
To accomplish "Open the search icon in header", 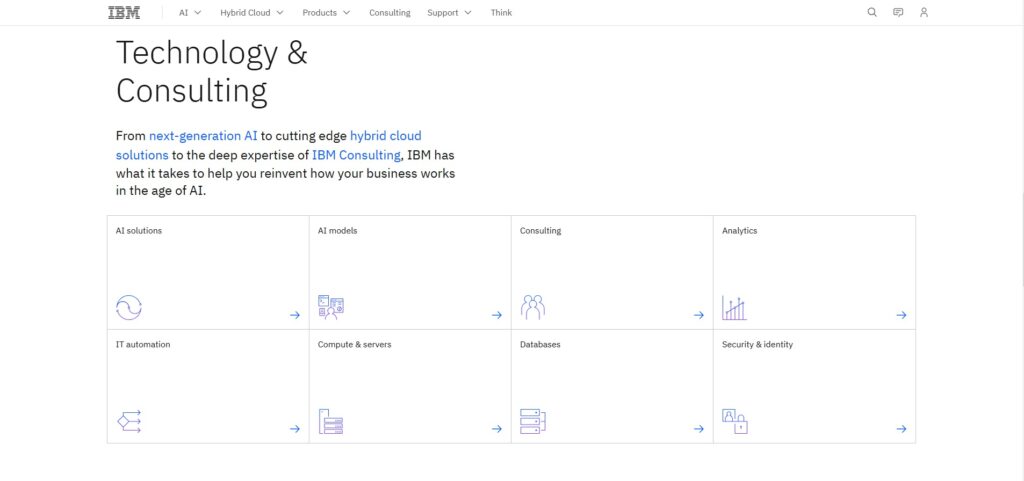I will [x=872, y=12].
